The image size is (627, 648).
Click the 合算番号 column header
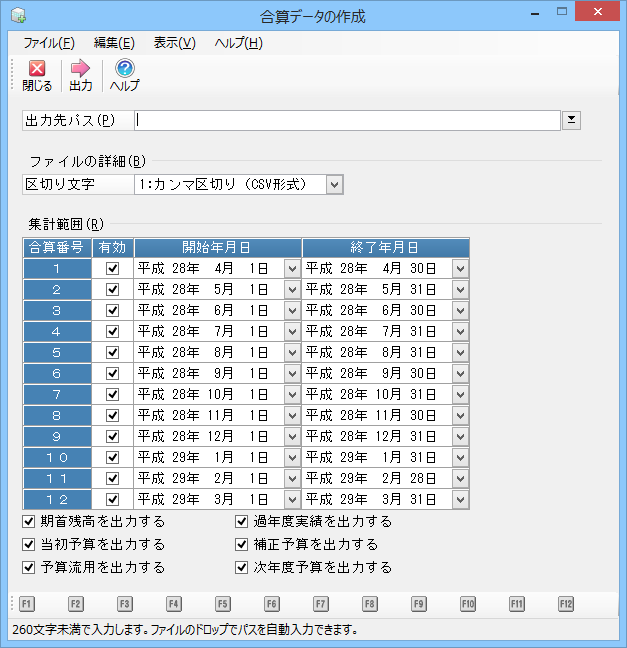[x=57, y=247]
